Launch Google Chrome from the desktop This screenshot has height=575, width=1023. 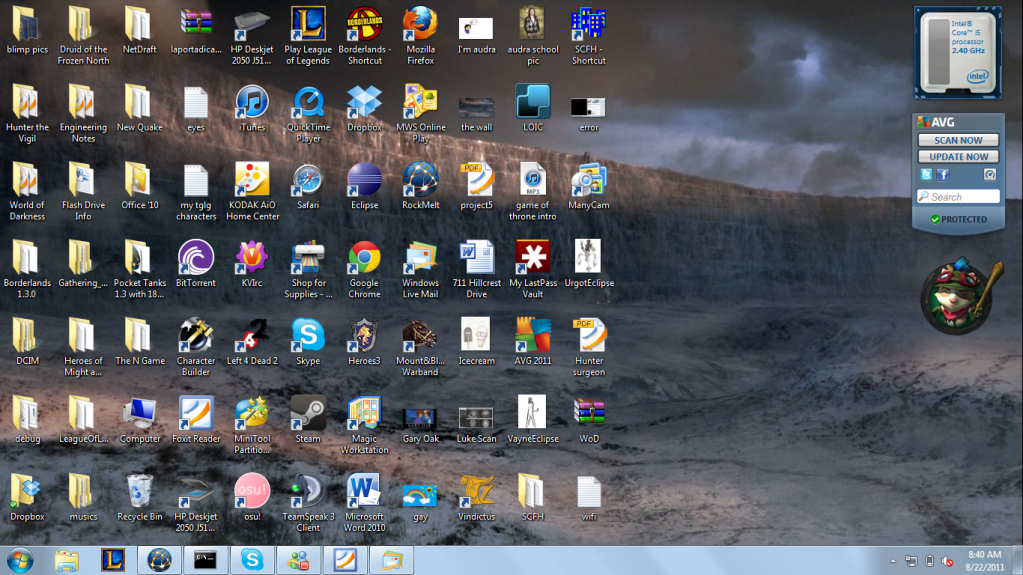tap(364, 258)
